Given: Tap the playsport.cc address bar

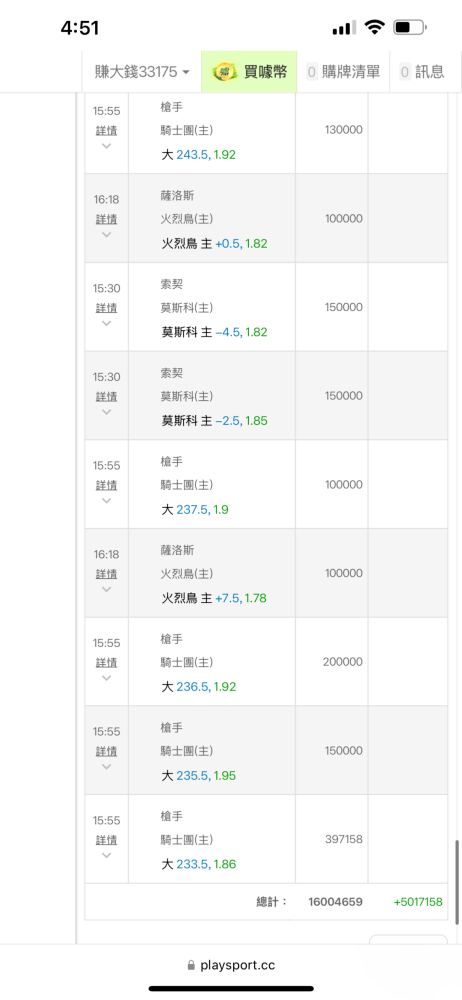Looking at the screenshot, I should coord(231,966).
